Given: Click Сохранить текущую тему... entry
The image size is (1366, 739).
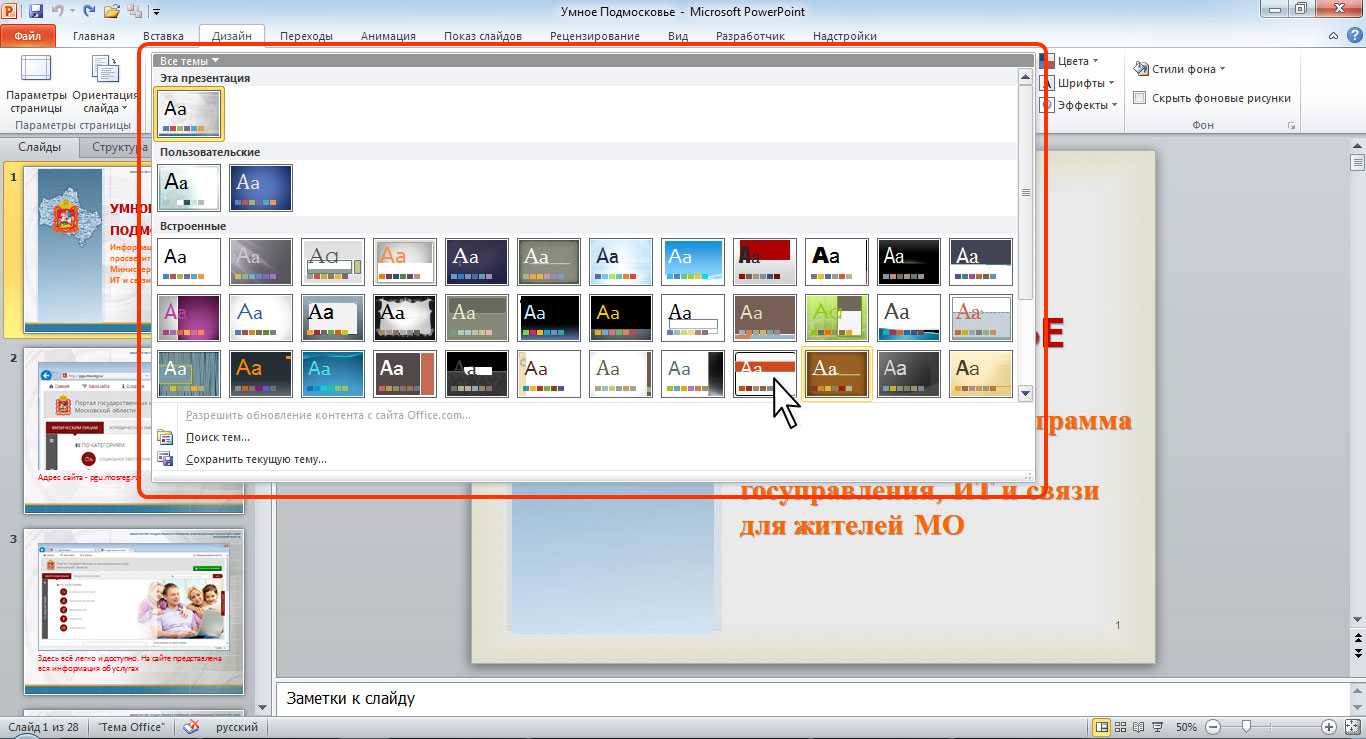Looking at the screenshot, I should pos(256,459).
